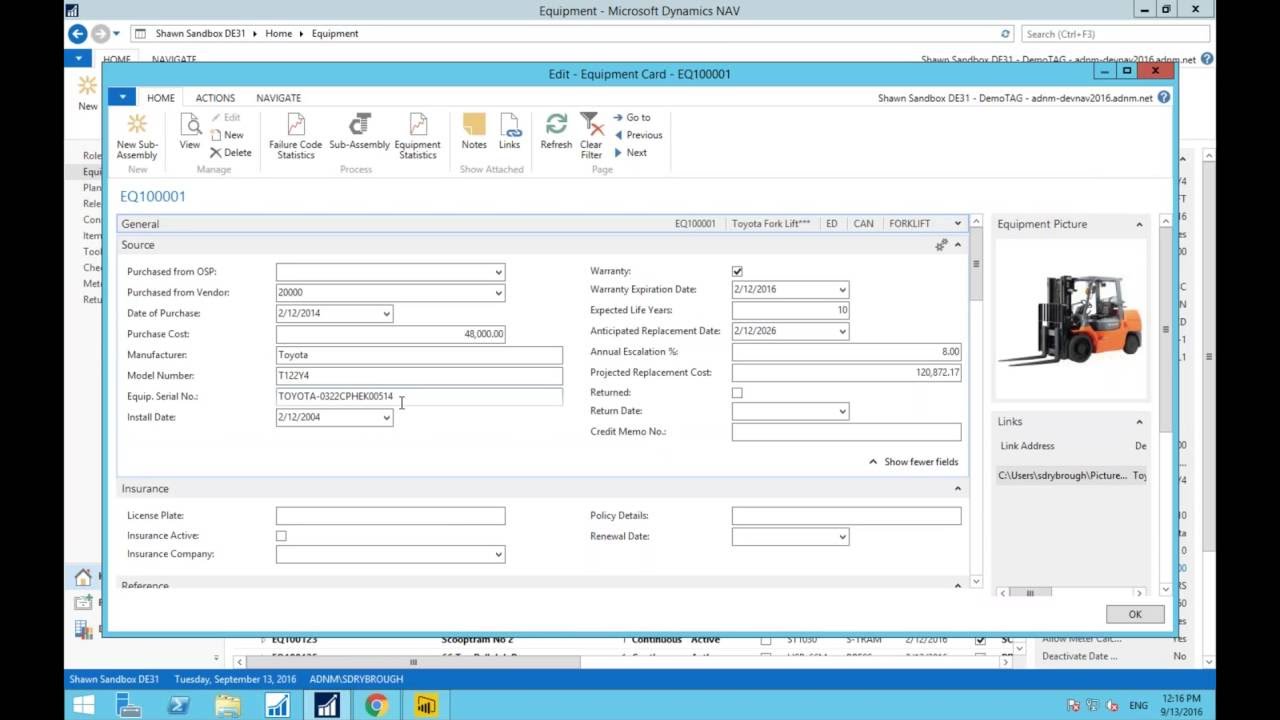Click the Clear Filter icon
The height and width of the screenshot is (720, 1280).
[591, 135]
